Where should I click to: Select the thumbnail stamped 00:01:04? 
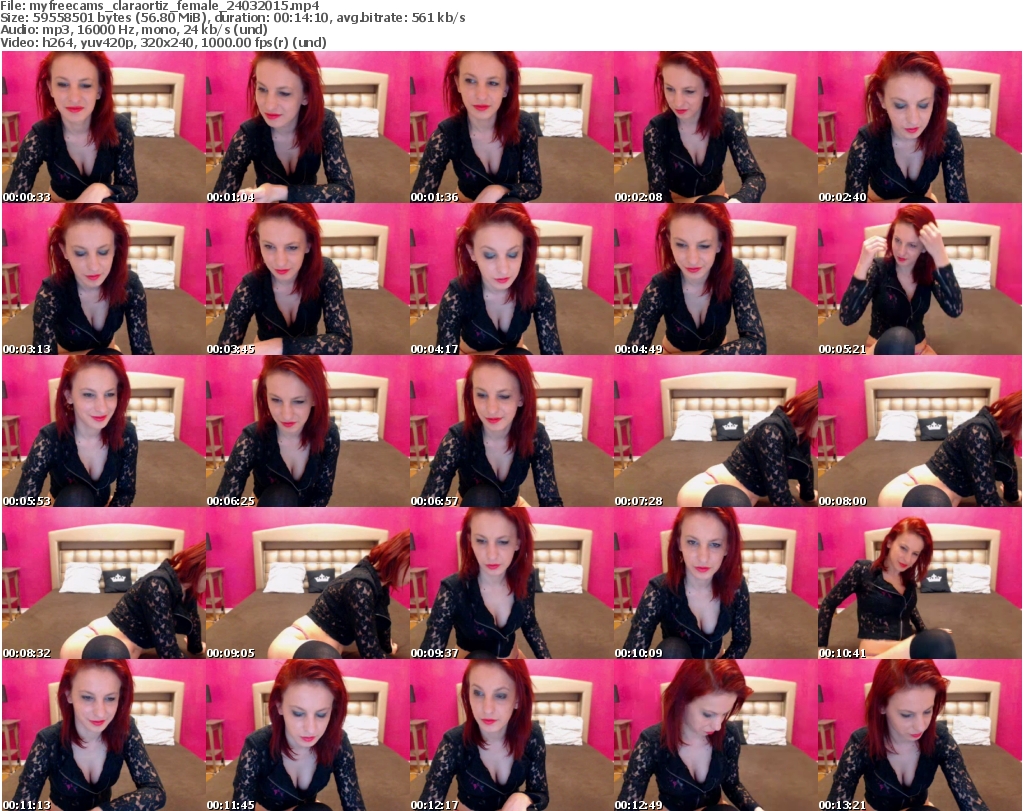click(x=308, y=127)
